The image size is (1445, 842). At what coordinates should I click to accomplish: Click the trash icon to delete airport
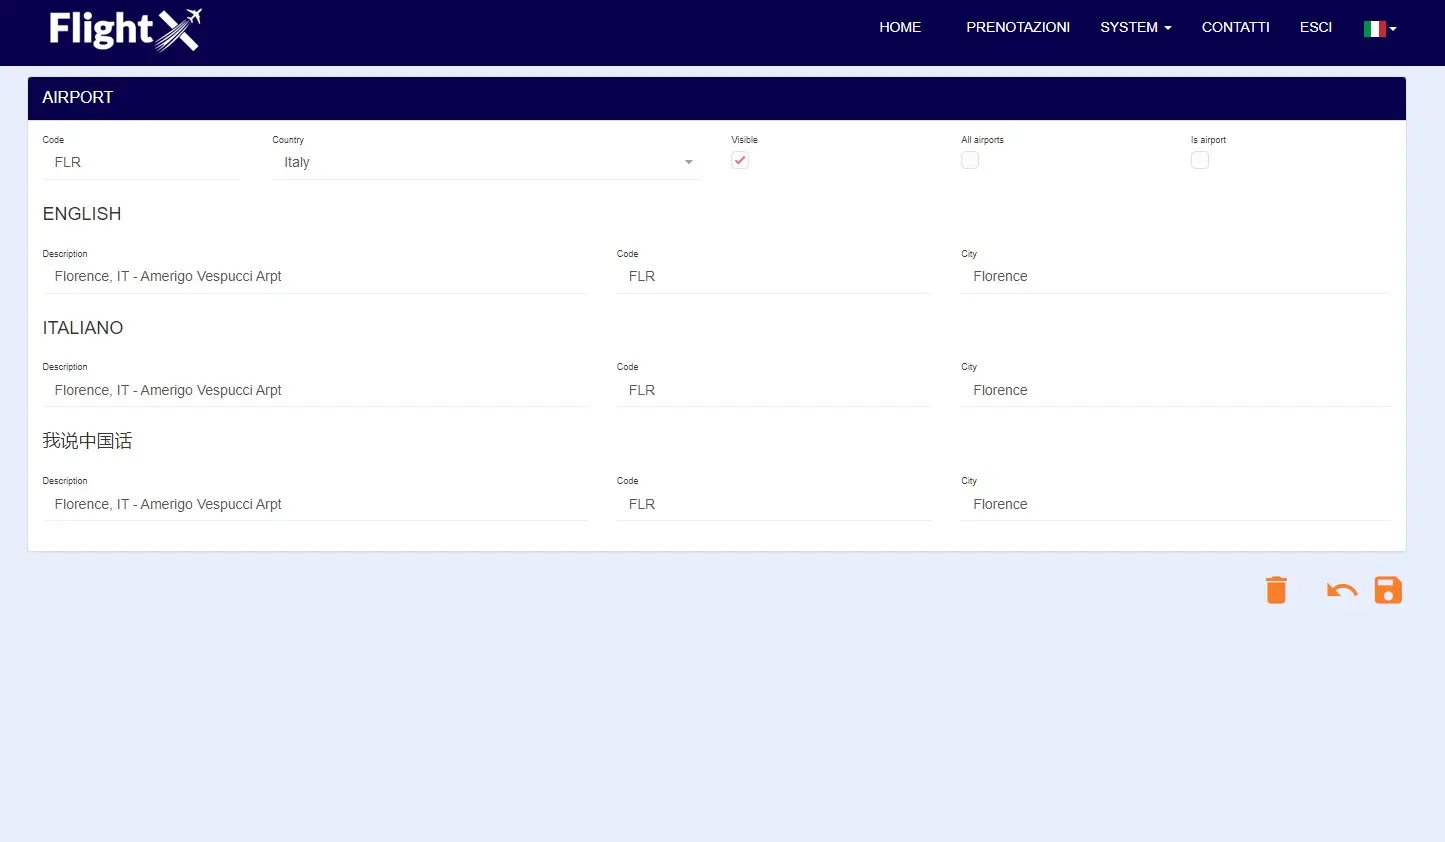[x=1275, y=589]
